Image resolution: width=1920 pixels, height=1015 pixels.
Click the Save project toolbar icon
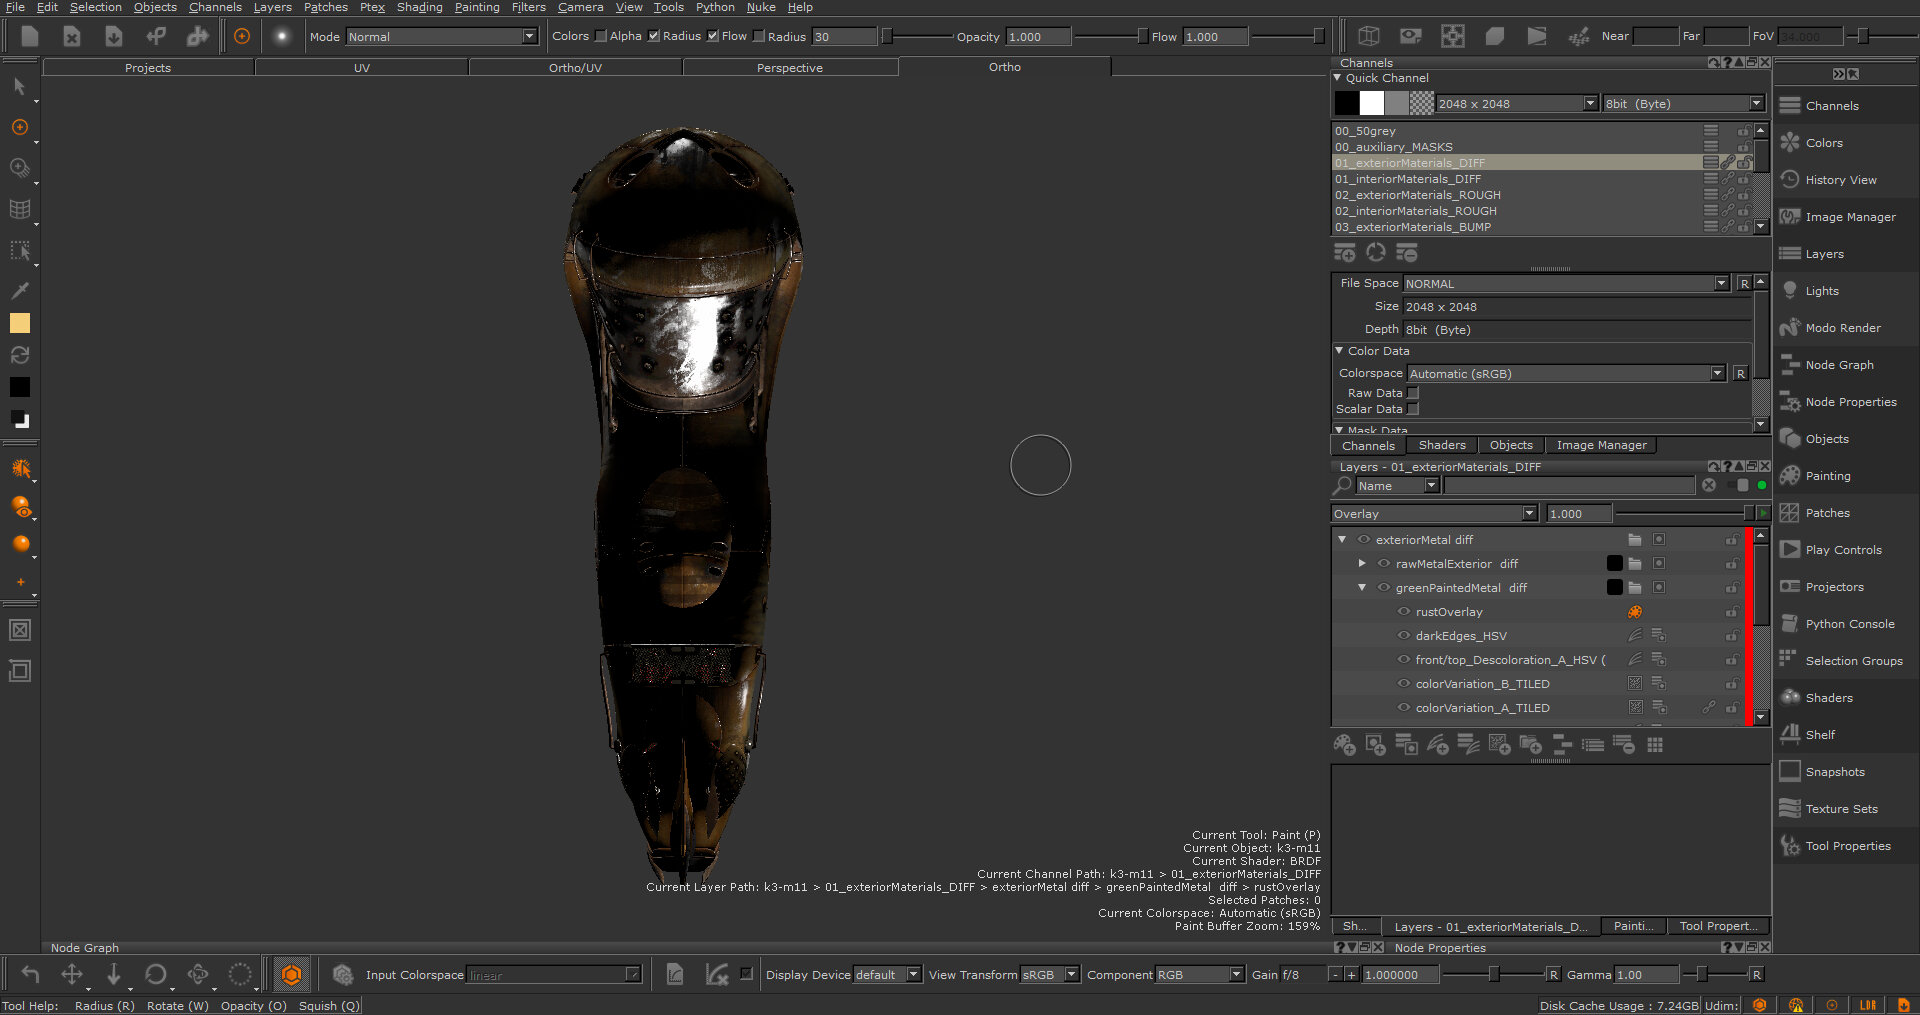(113, 37)
